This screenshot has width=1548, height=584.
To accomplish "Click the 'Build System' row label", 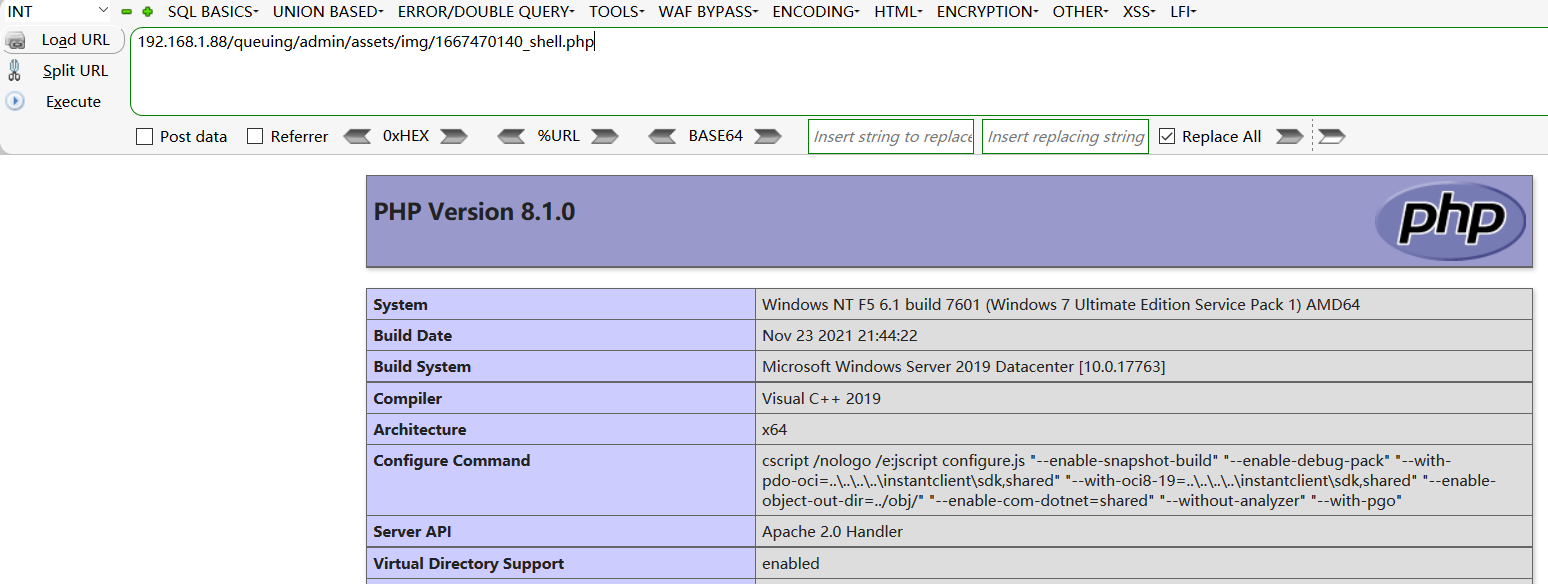I will [x=422, y=367].
